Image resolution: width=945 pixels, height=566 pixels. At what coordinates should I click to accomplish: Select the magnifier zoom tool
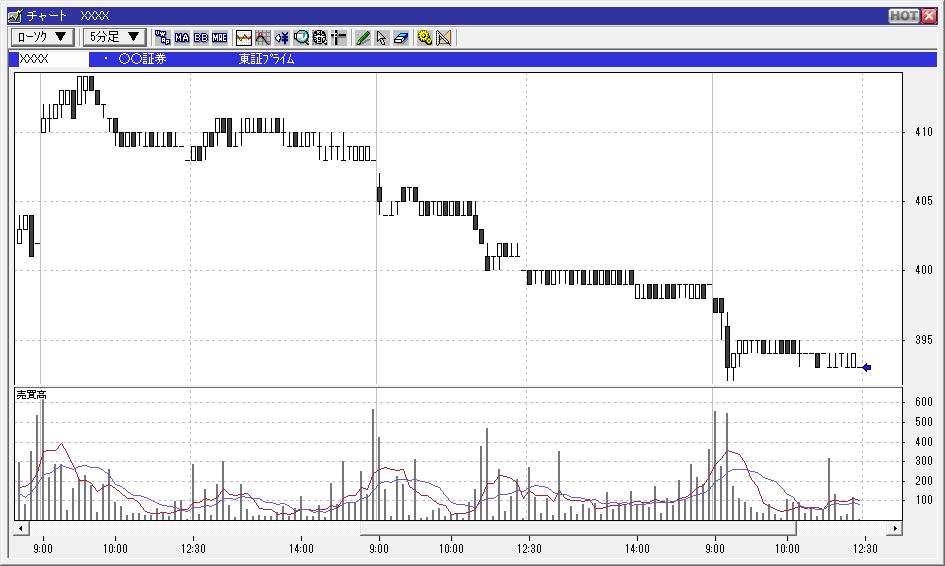pyautogui.click(x=301, y=38)
